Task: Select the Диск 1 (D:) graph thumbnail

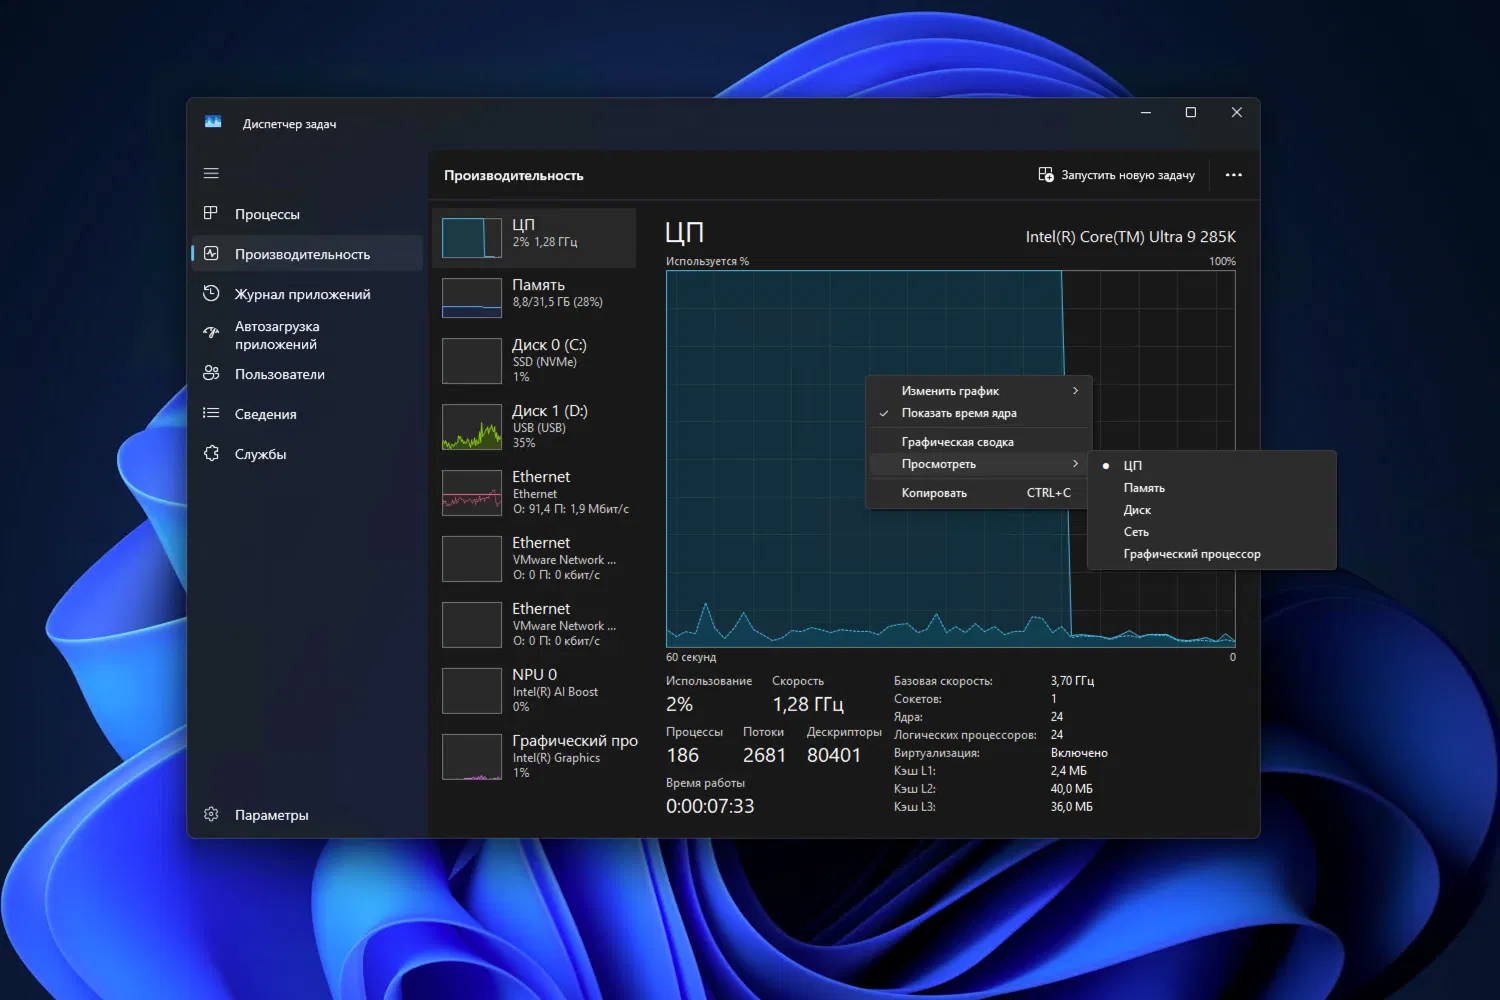Action: tap(472, 427)
